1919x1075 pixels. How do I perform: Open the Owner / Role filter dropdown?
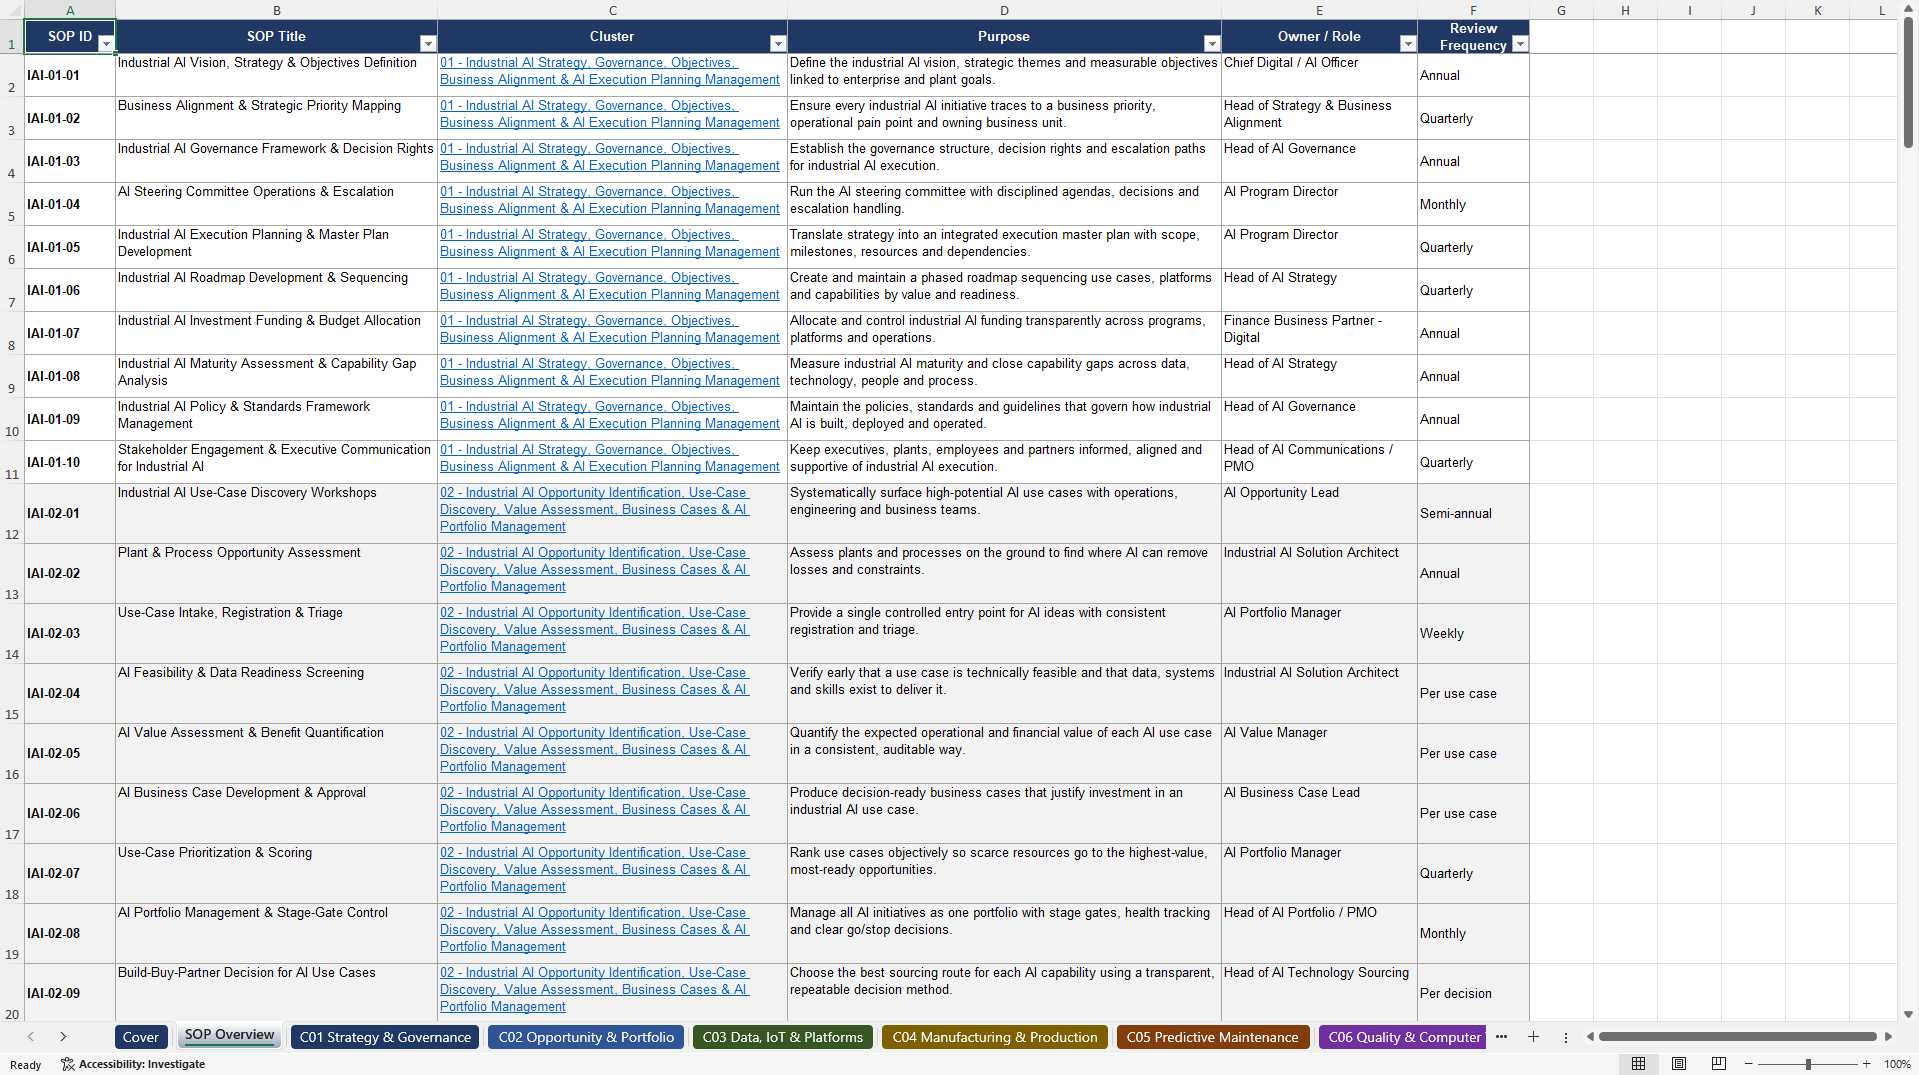point(1408,44)
